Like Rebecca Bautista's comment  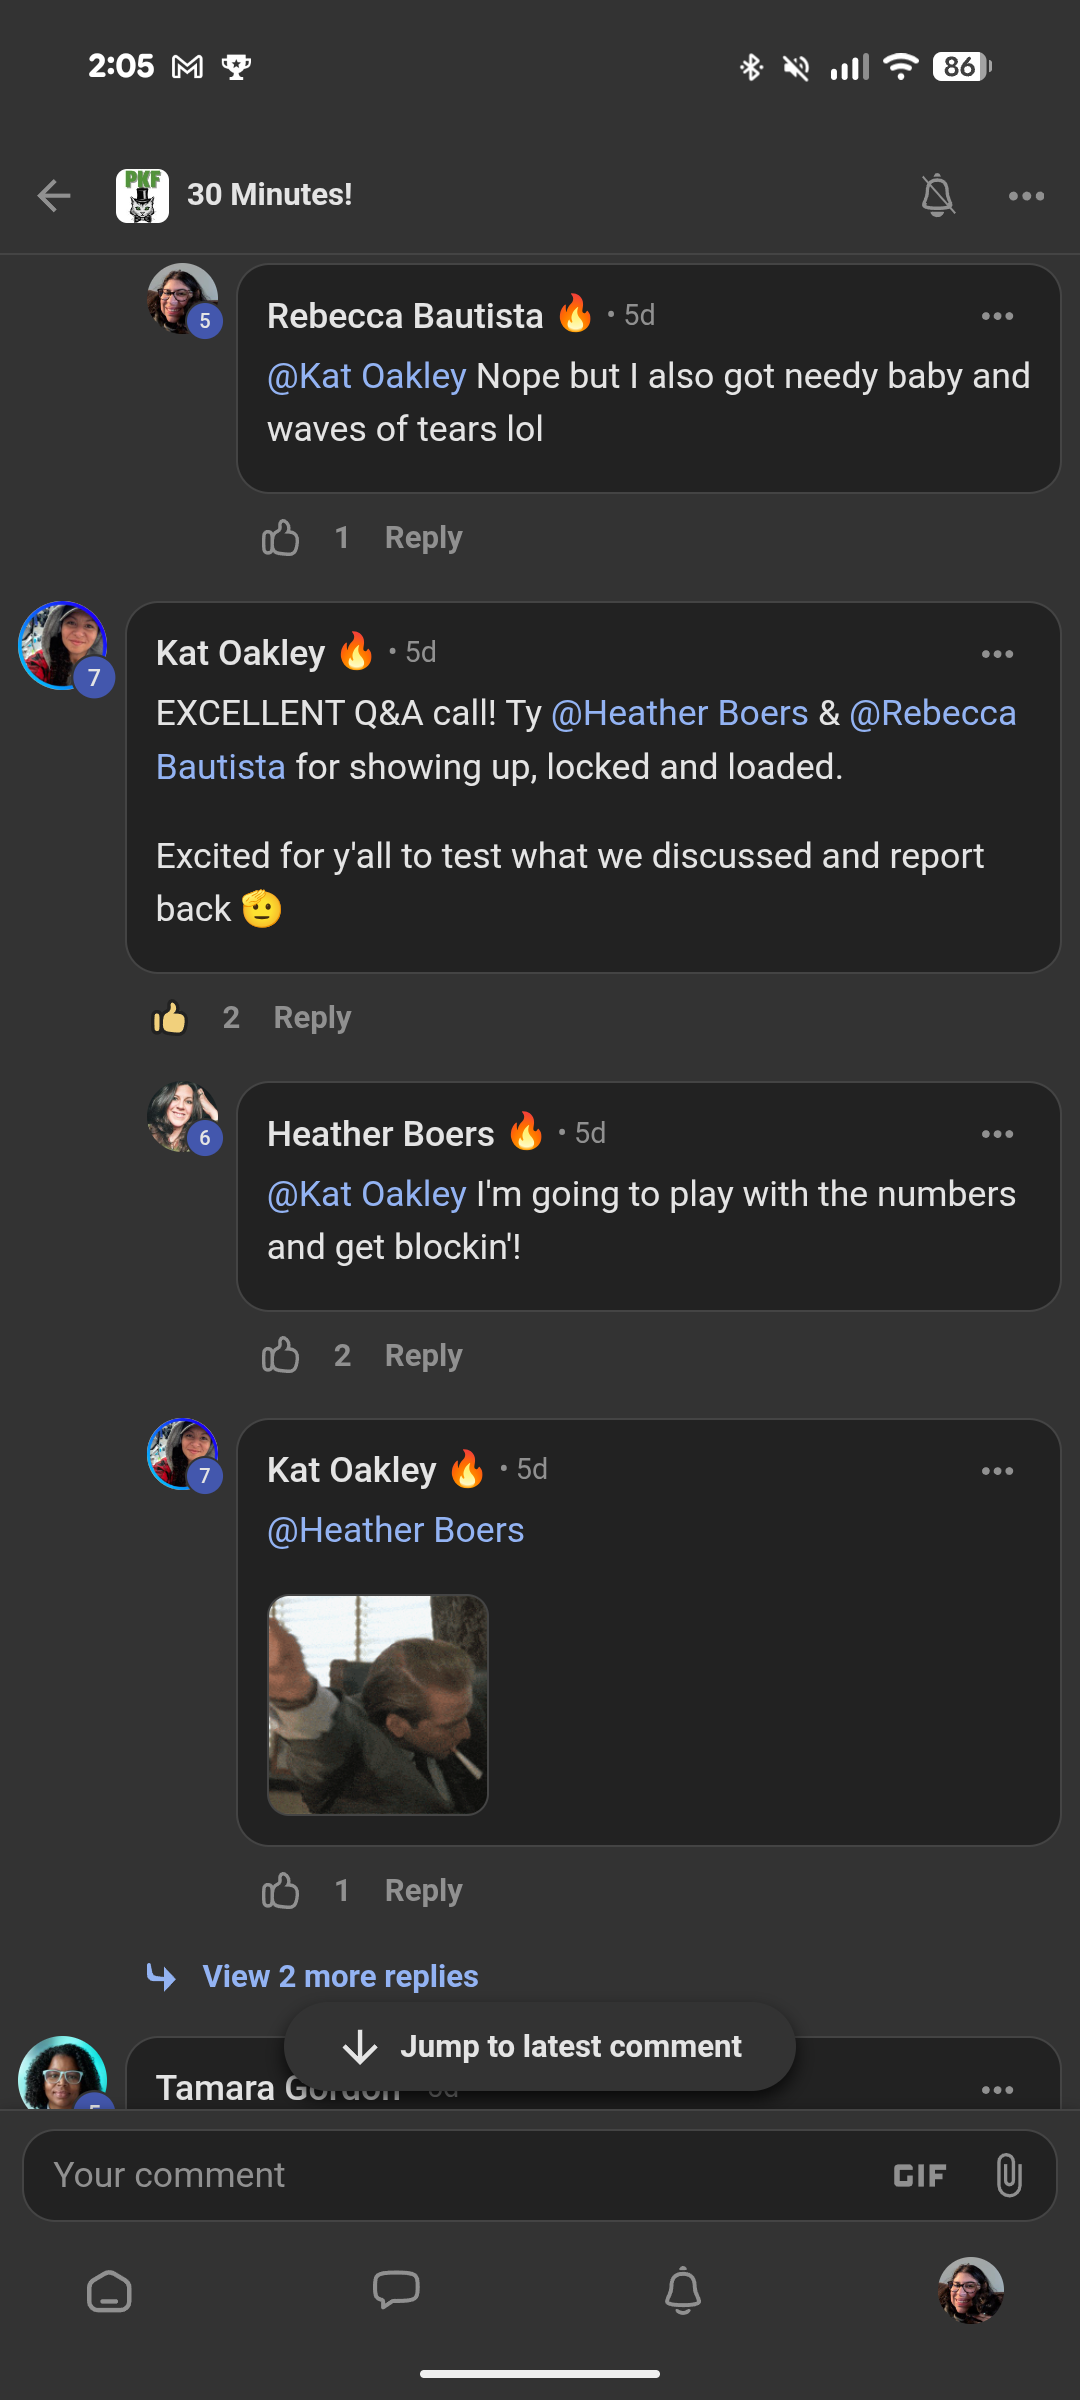[281, 538]
